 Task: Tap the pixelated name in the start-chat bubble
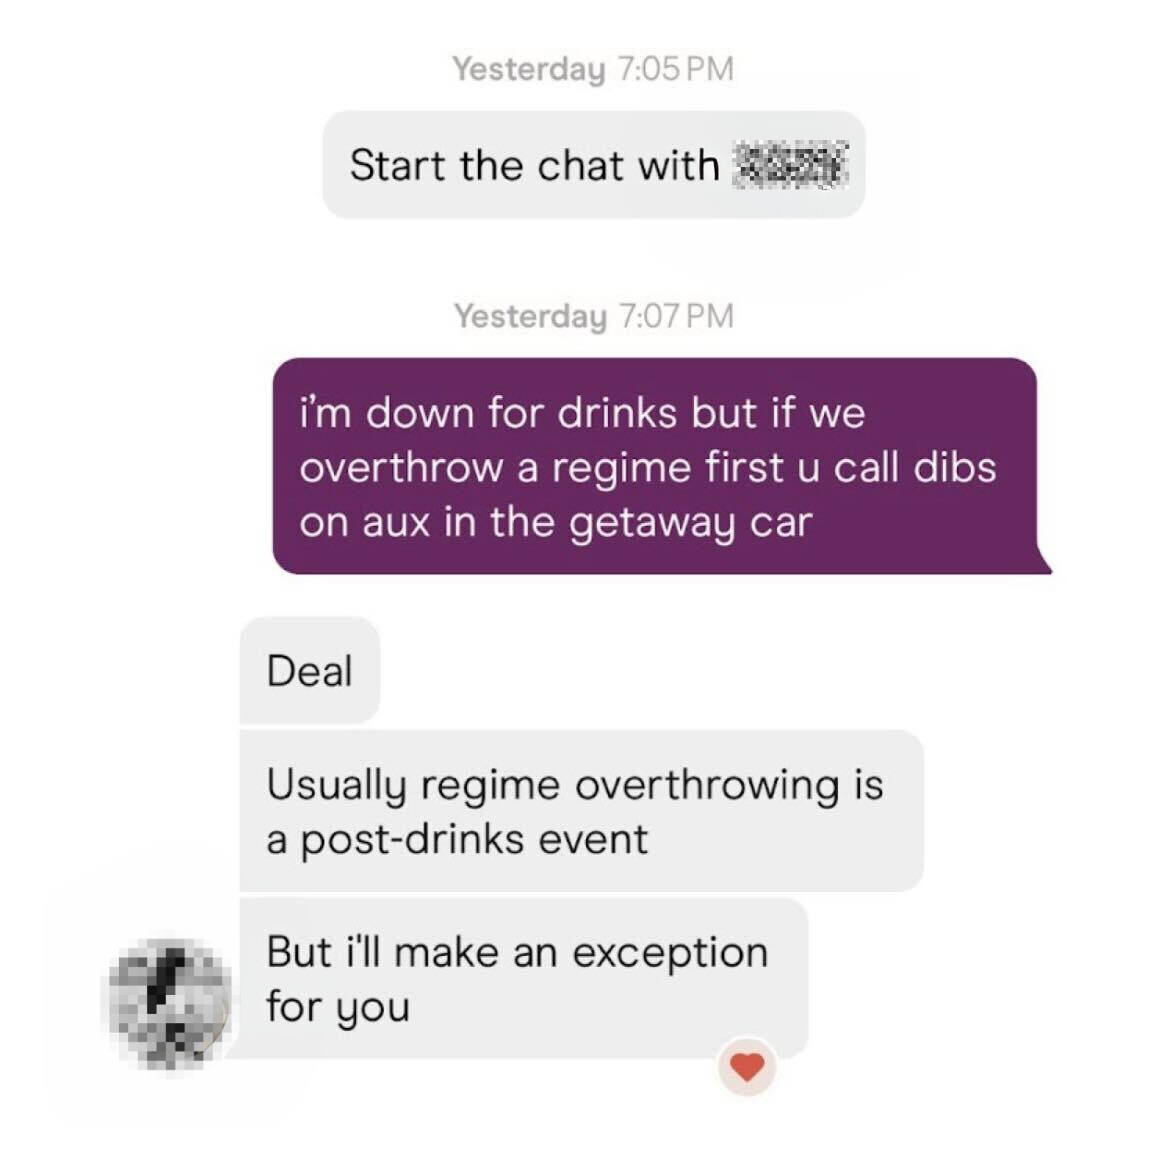792,165
